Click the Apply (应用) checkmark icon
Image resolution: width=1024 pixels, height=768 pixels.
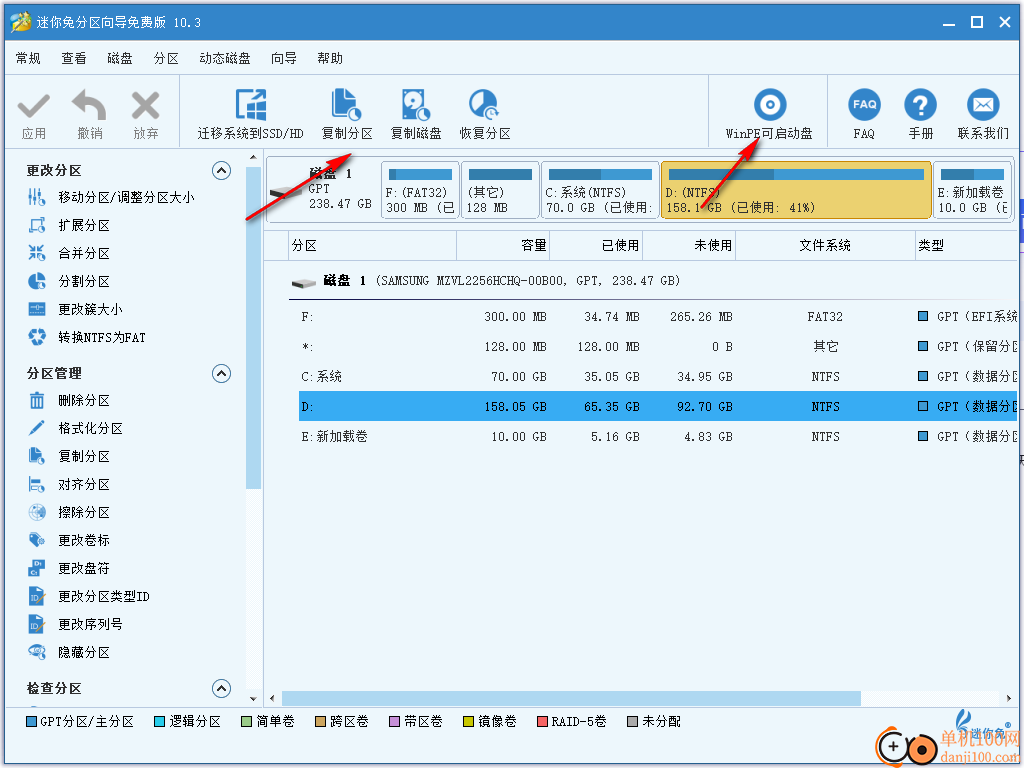(33, 106)
